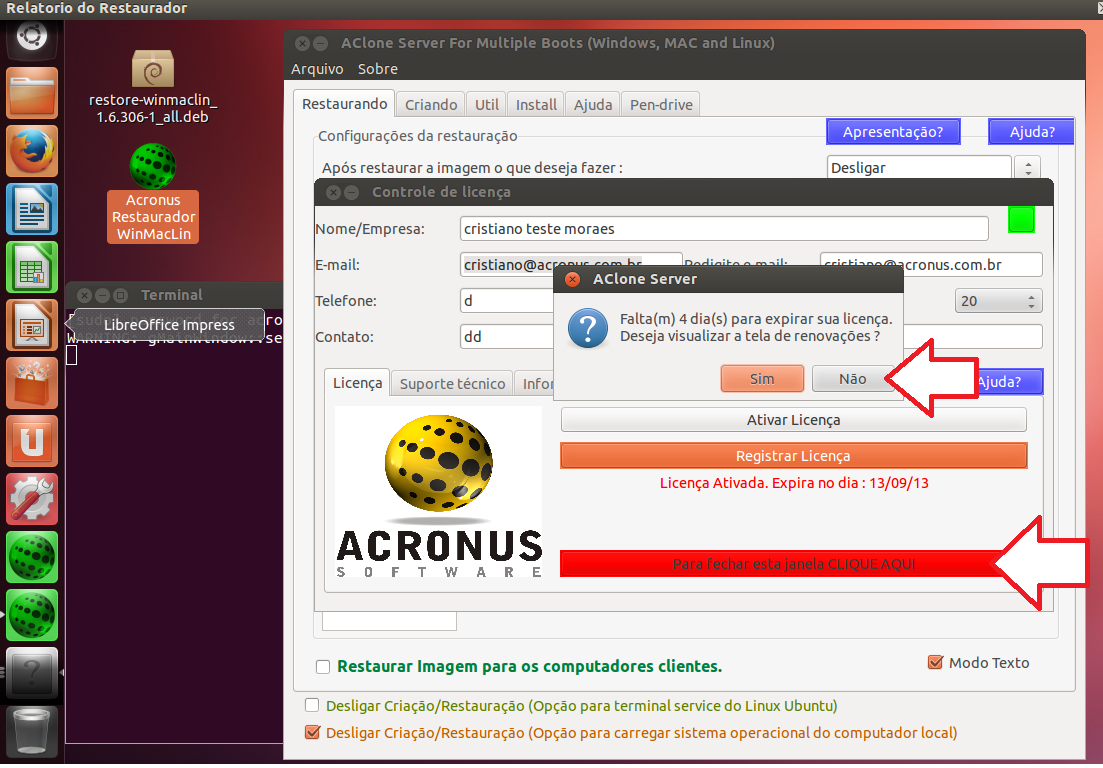Open System Settings wrench-gear icon
1103x768 pixels.
32,498
